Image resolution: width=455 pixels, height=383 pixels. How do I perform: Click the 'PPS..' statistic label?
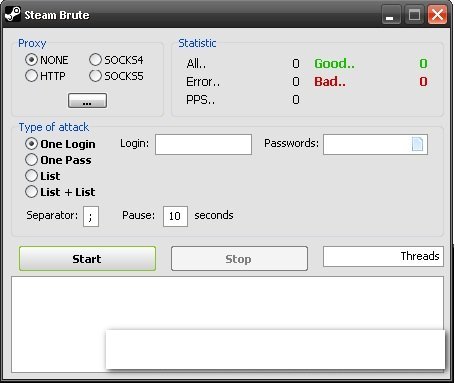[200, 100]
